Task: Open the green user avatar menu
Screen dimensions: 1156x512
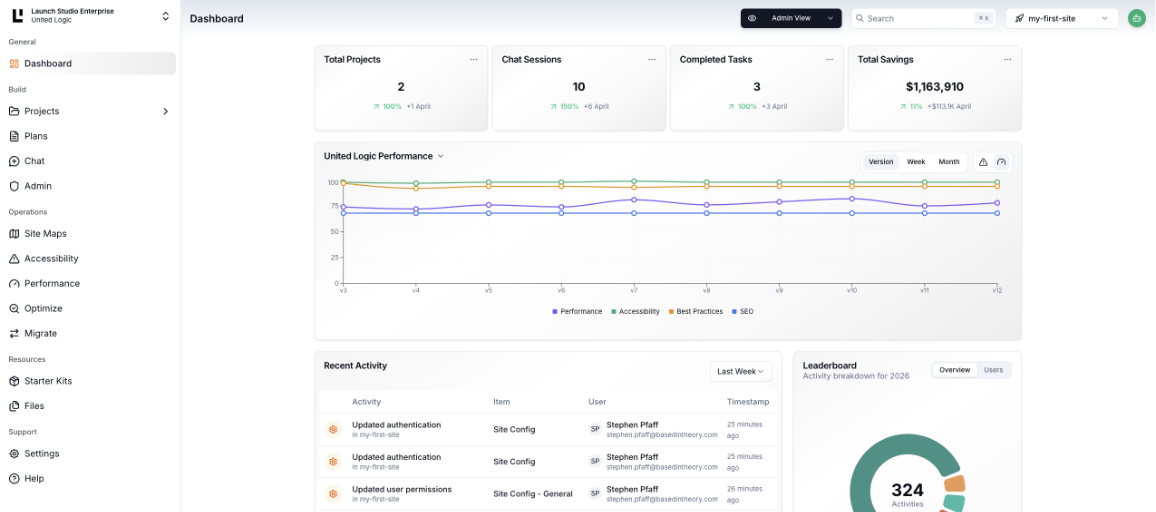Action: (1136, 18)
